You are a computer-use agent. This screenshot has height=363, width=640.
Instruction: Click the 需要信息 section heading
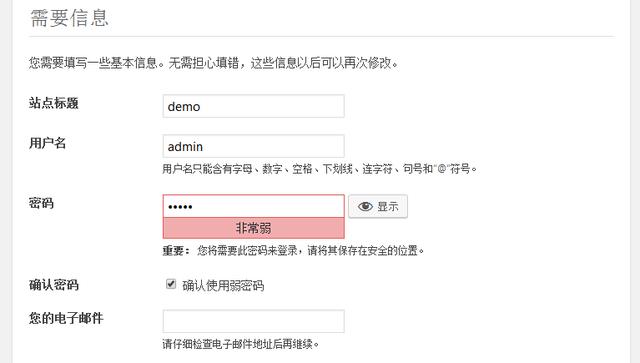pyautogui.click(x=69, y=18)
